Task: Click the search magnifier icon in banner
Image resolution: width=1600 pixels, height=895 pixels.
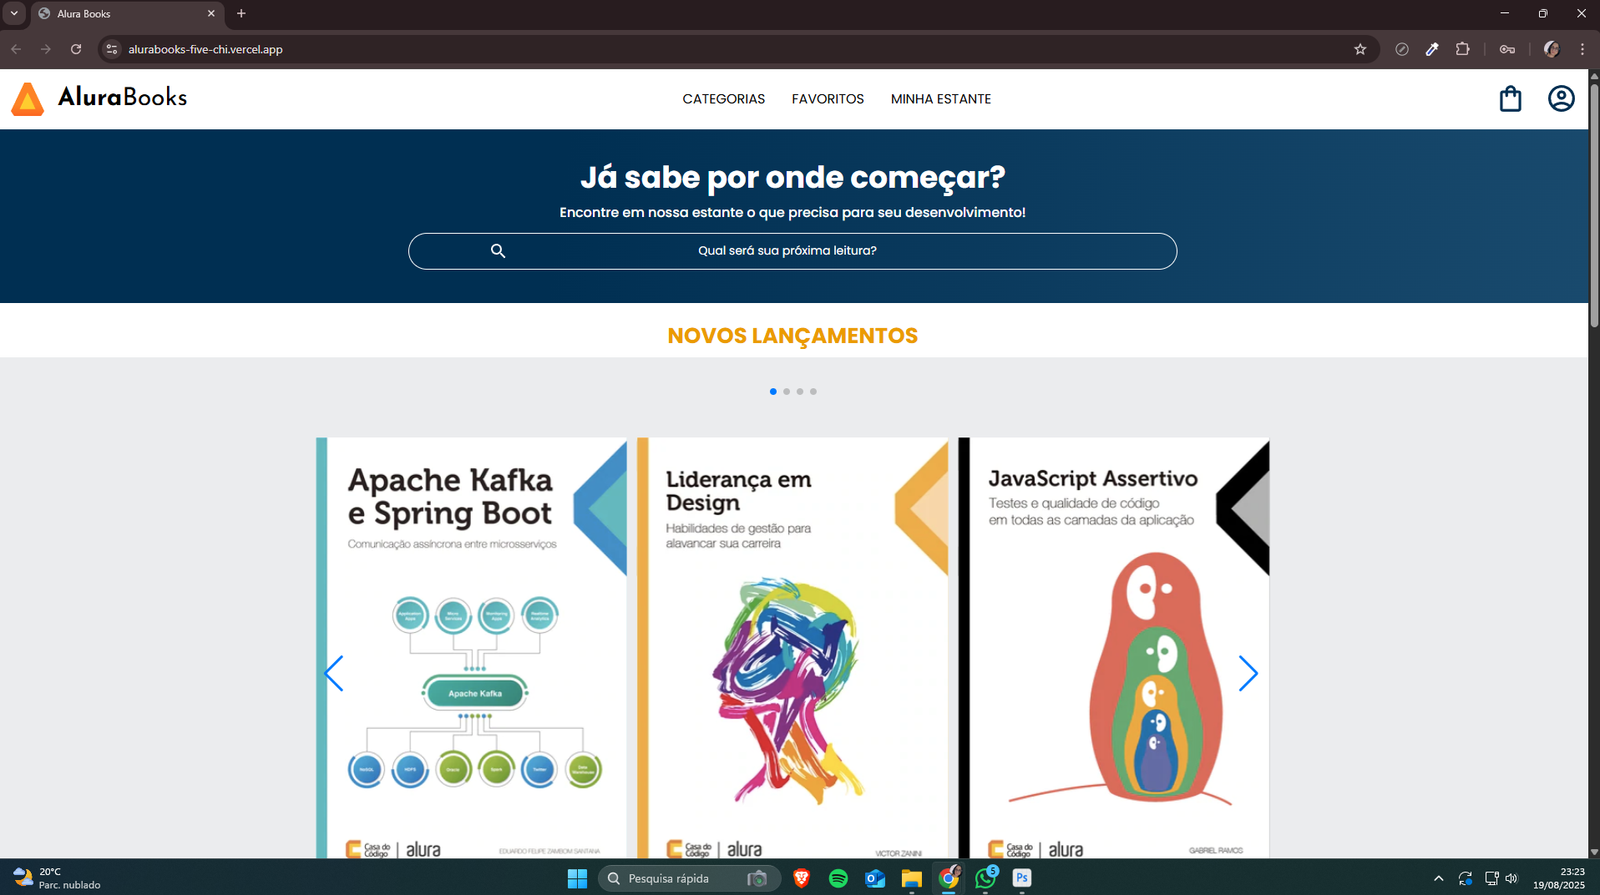Action: click(498, 251)
